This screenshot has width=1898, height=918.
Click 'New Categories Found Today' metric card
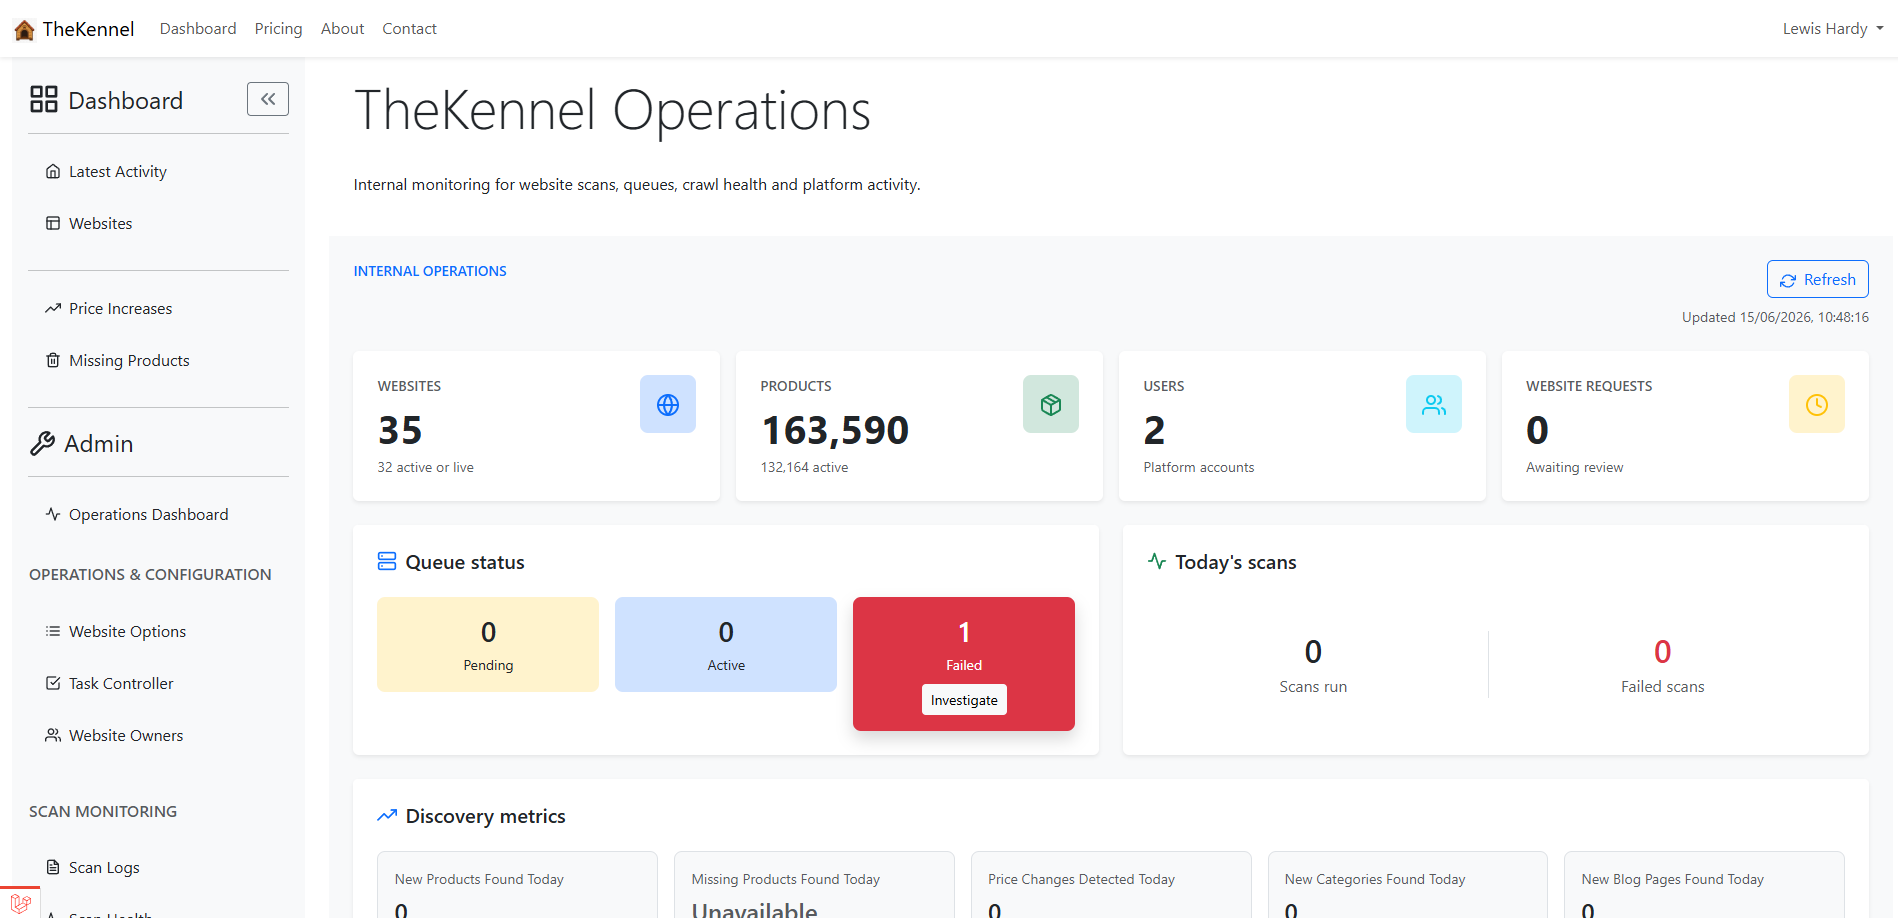click(1408, 885)
